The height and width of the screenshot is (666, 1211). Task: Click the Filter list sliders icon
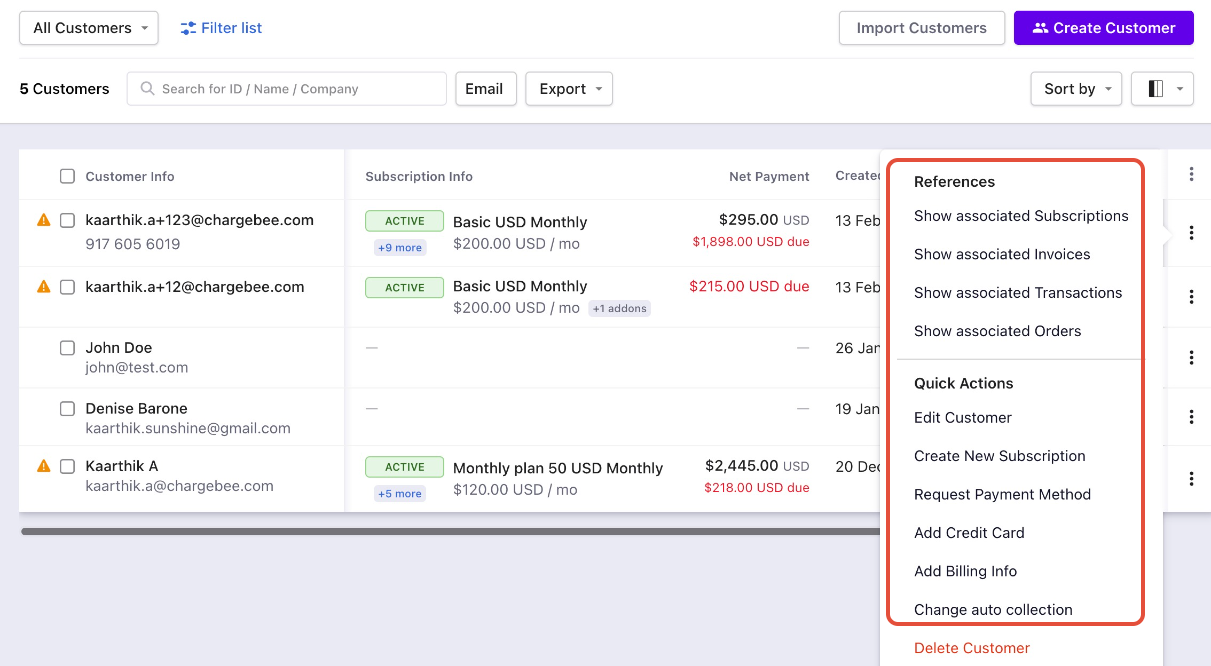[188, 28]
